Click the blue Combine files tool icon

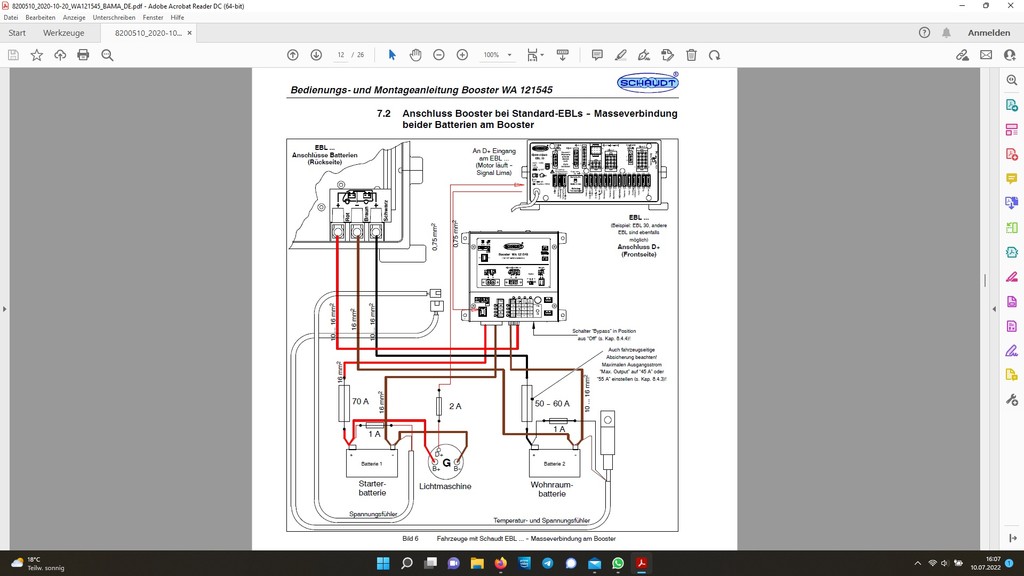[1012, 203]
